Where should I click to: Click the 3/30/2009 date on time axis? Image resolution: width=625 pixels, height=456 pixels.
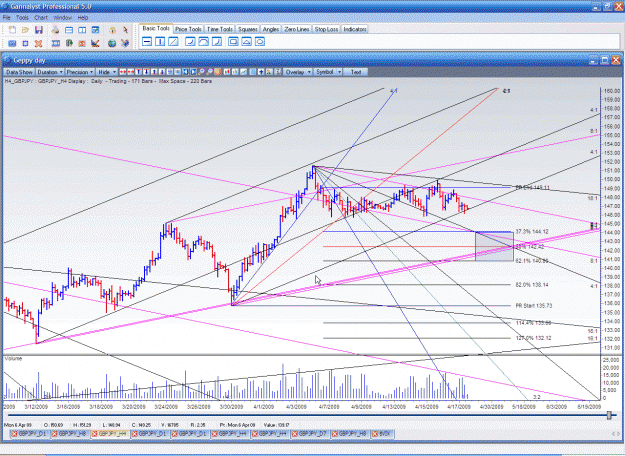point(231,407)
